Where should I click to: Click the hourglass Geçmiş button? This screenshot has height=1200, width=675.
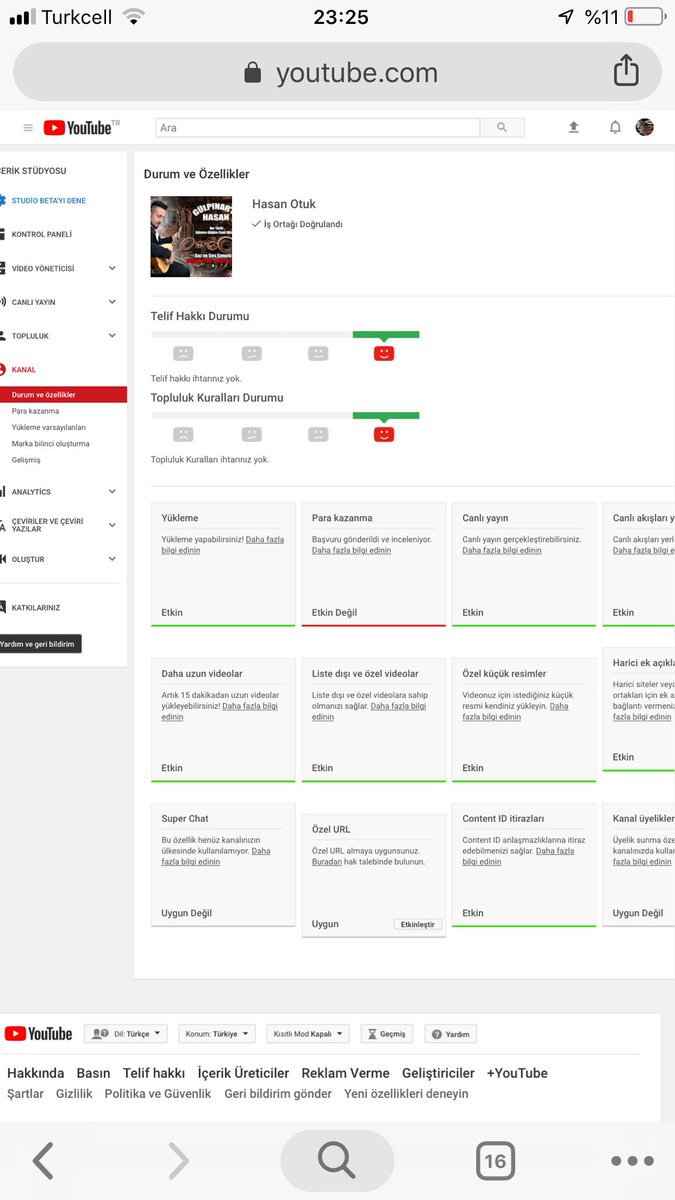(386, 1034)
